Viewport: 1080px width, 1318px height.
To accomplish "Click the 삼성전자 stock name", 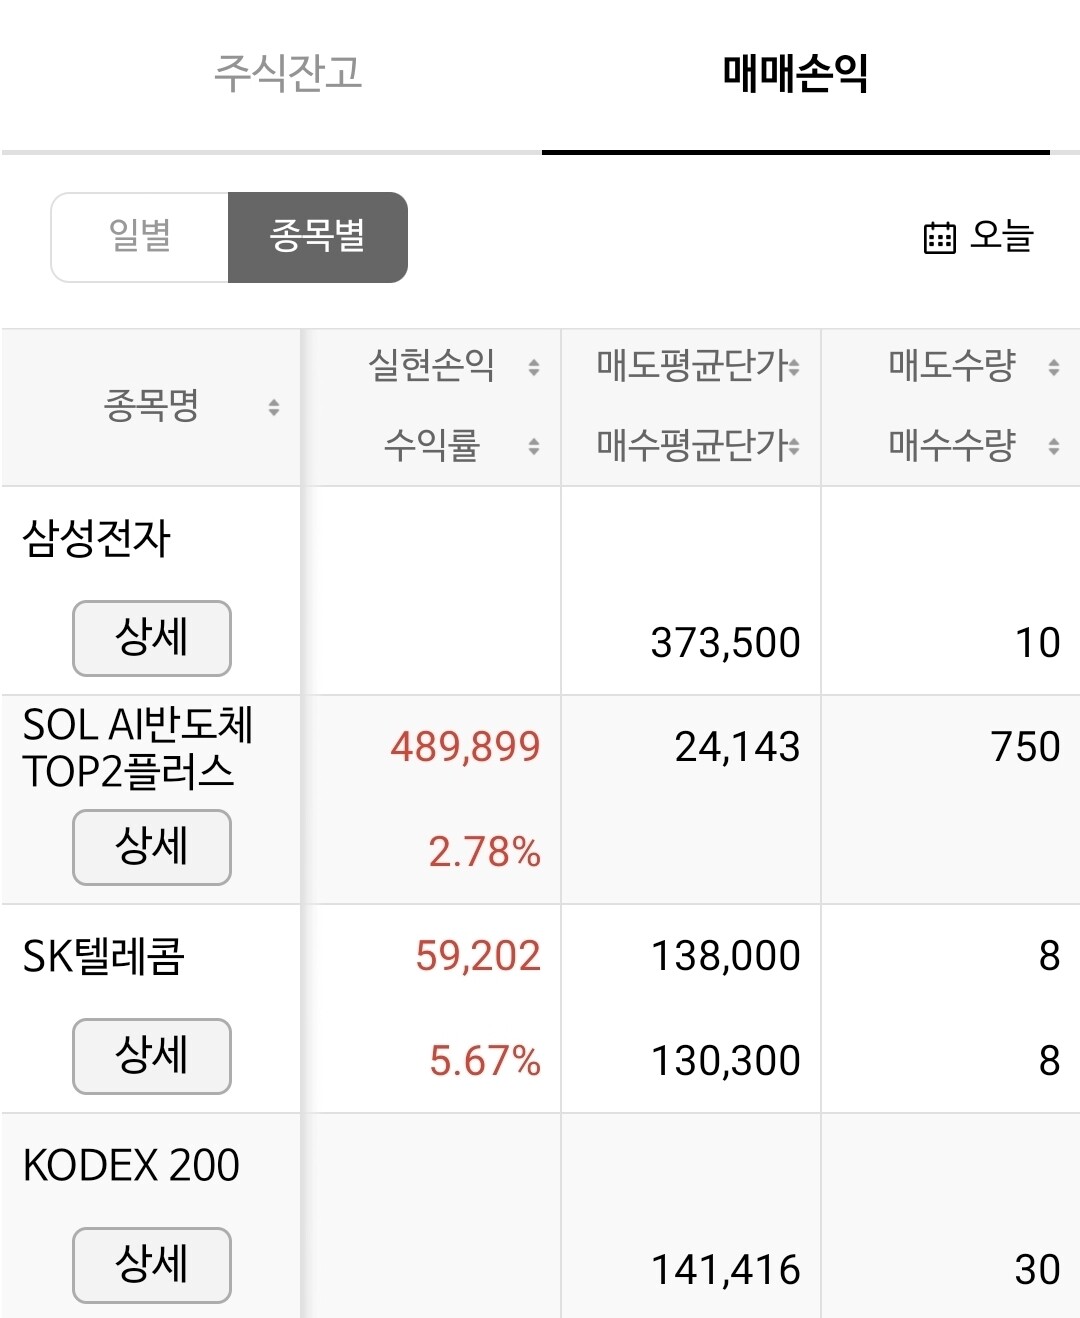I will 97,538.
